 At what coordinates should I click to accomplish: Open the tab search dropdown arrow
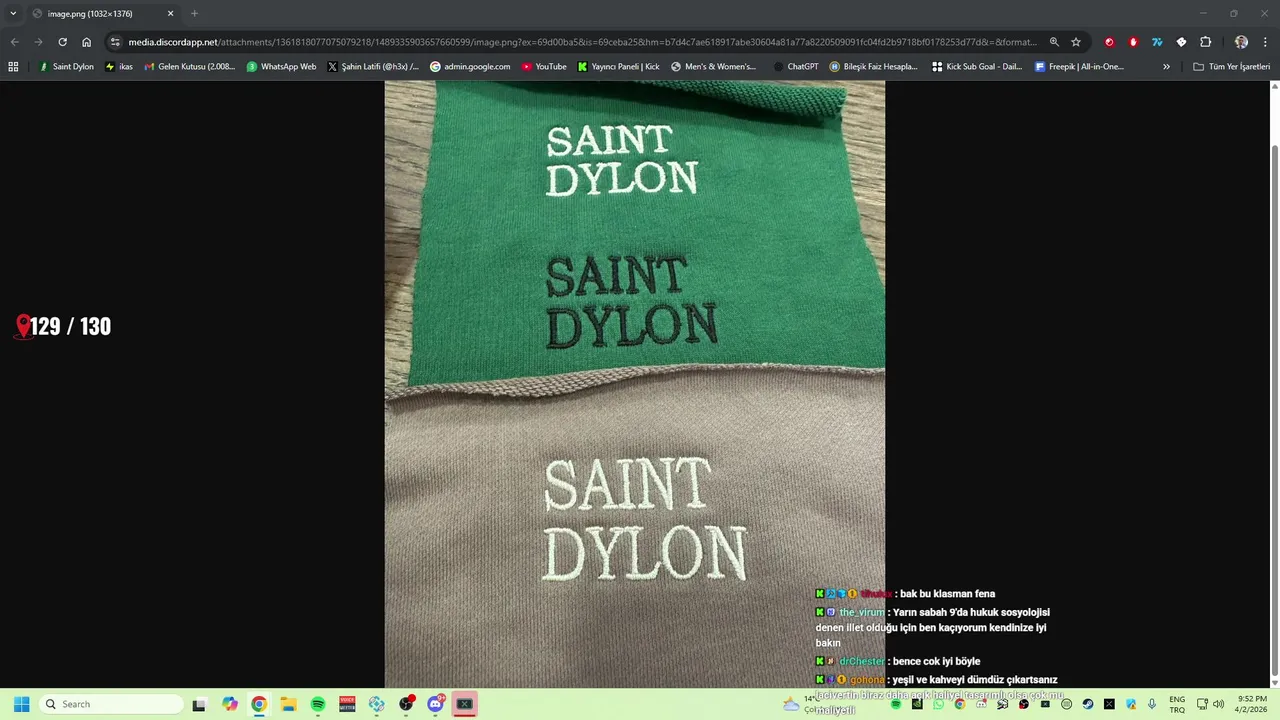[x=13, y=13]
